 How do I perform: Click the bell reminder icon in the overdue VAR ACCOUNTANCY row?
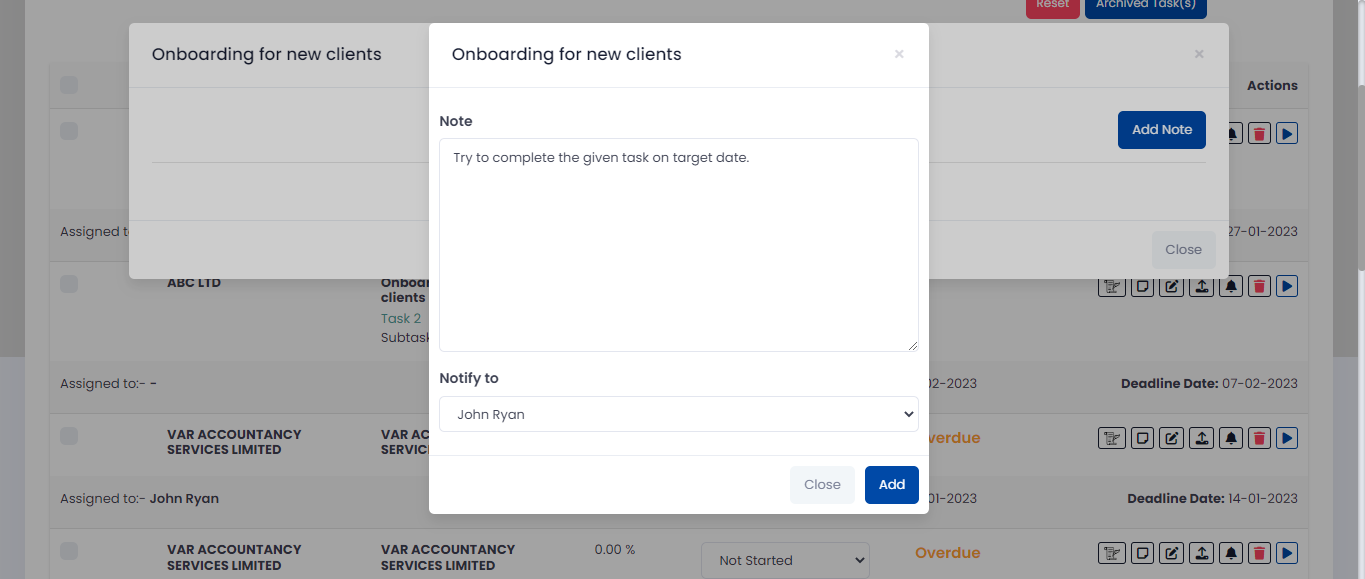1230,438
